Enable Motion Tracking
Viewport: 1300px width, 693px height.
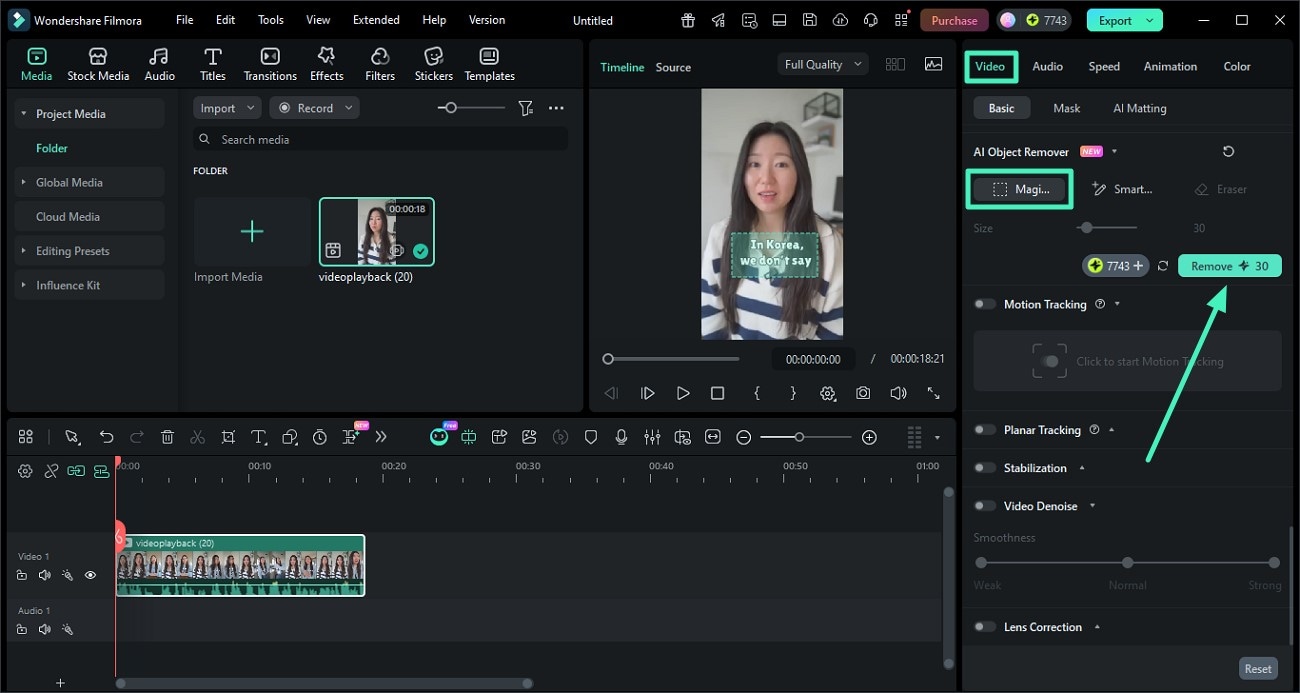click(984, 304)
